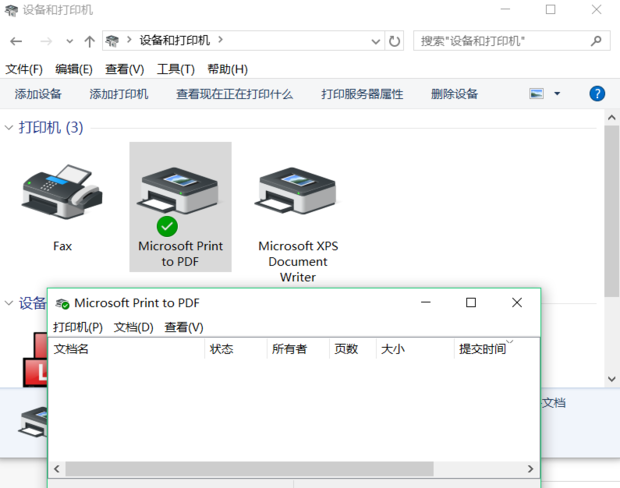The width and height of the screenshot is (620, 488).
Task: Select the Fax printer icon
Action: pyautogui.click(x=62, y=192)
